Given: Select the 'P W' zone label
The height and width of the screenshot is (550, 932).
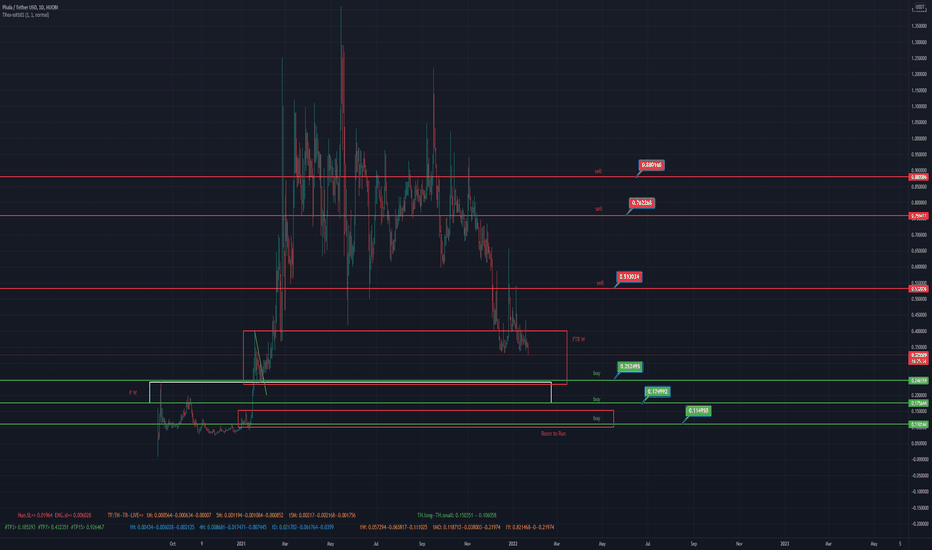Looking at the screenshot, I should point(133,393).
